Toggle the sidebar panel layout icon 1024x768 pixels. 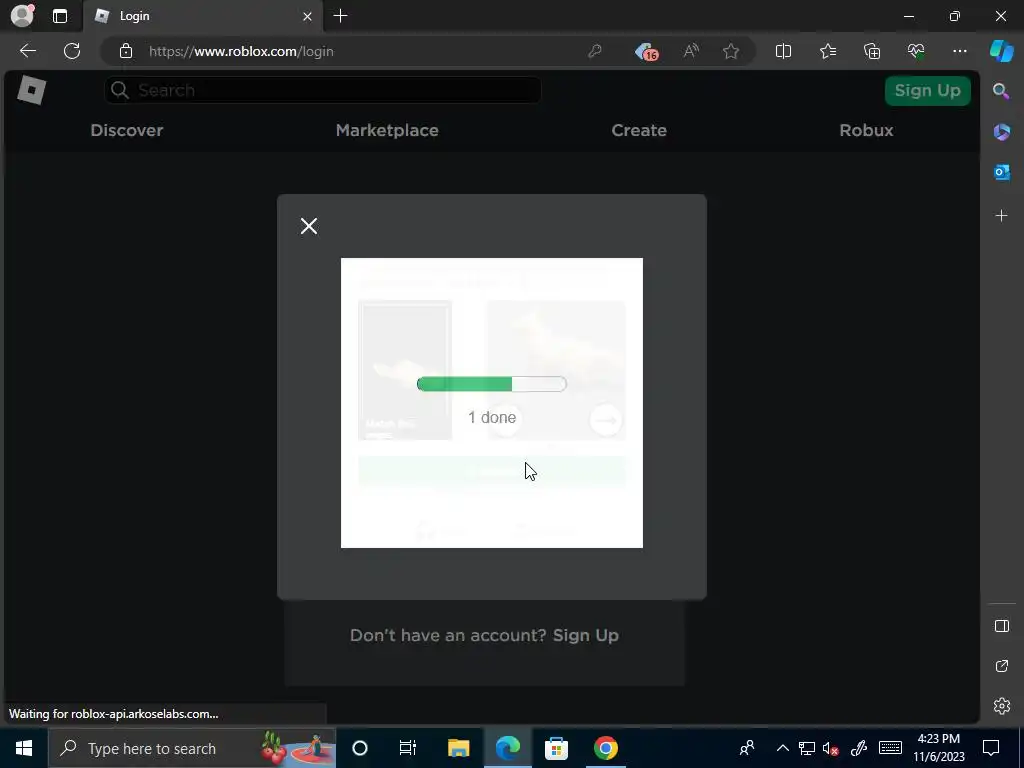(x=1001, y=626)
